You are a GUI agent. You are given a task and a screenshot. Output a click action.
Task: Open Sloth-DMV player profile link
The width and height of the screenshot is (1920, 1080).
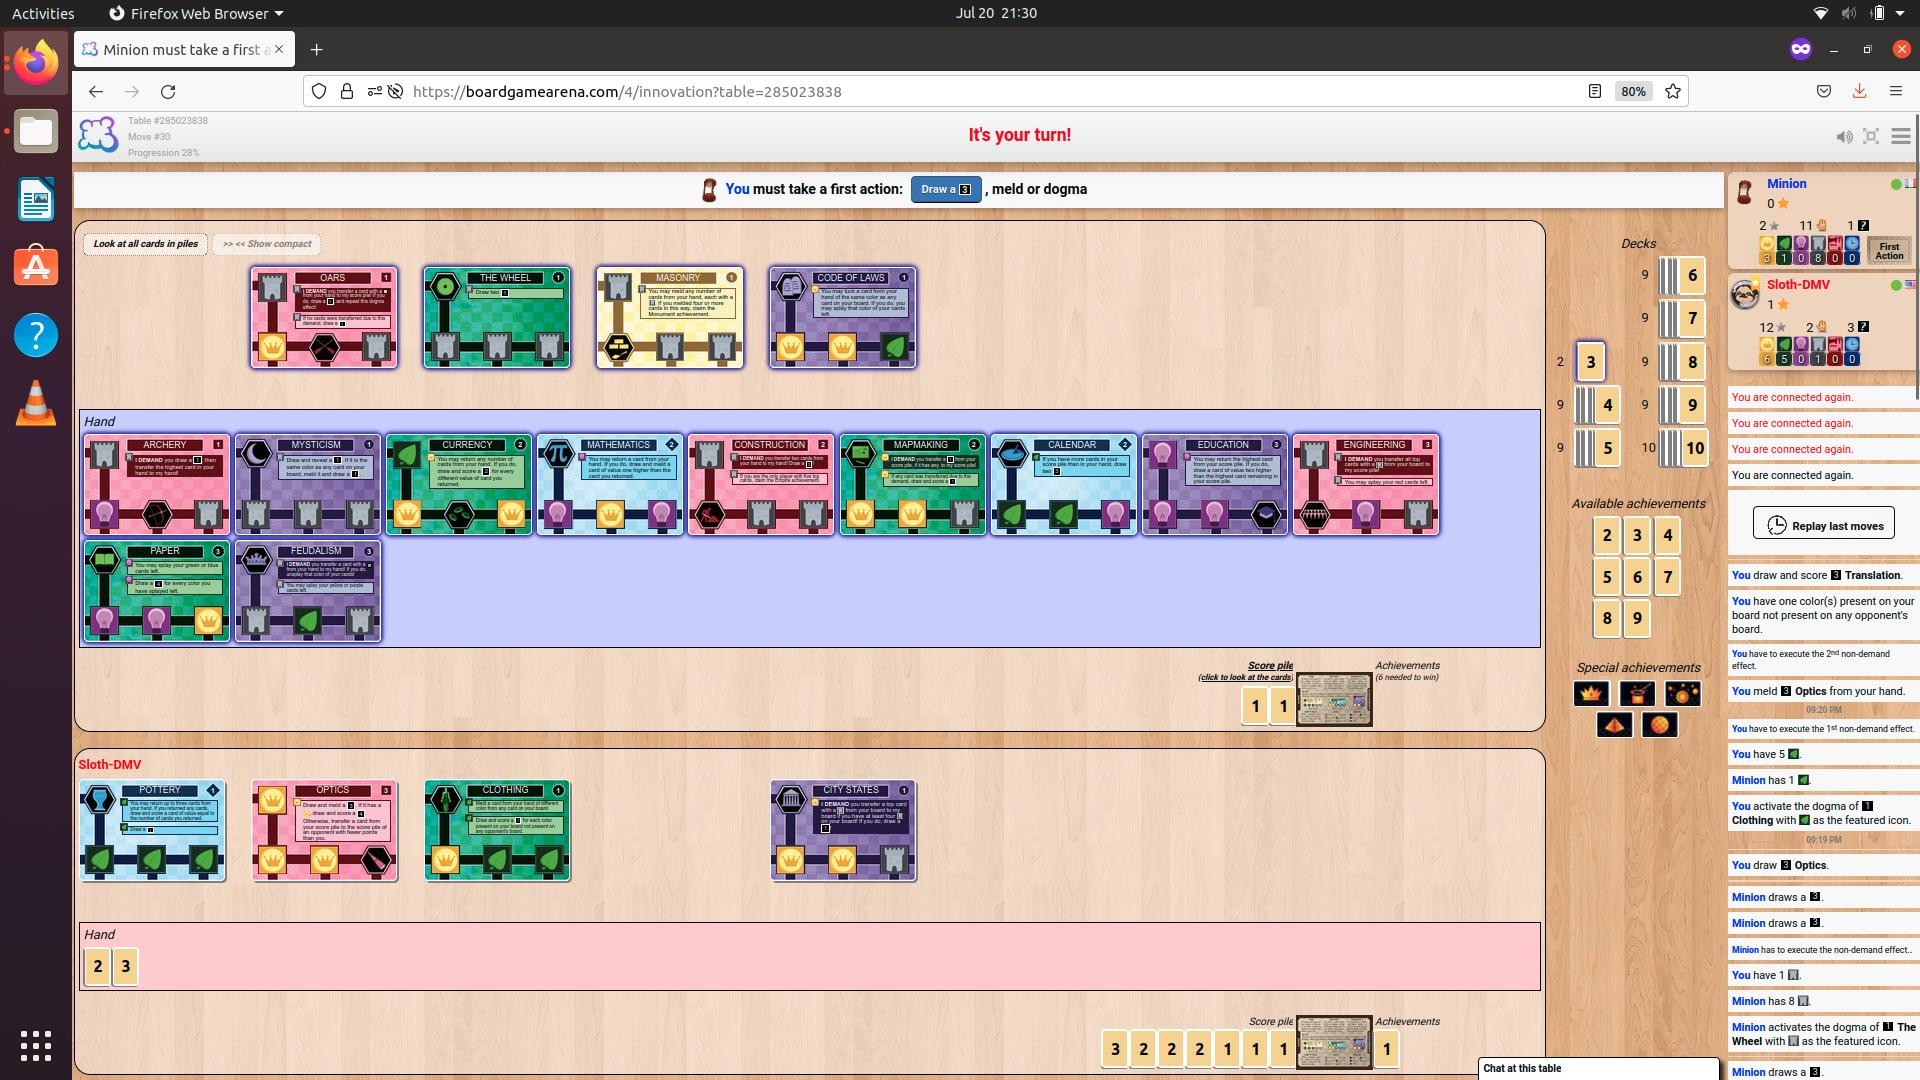click(1798, 285)
